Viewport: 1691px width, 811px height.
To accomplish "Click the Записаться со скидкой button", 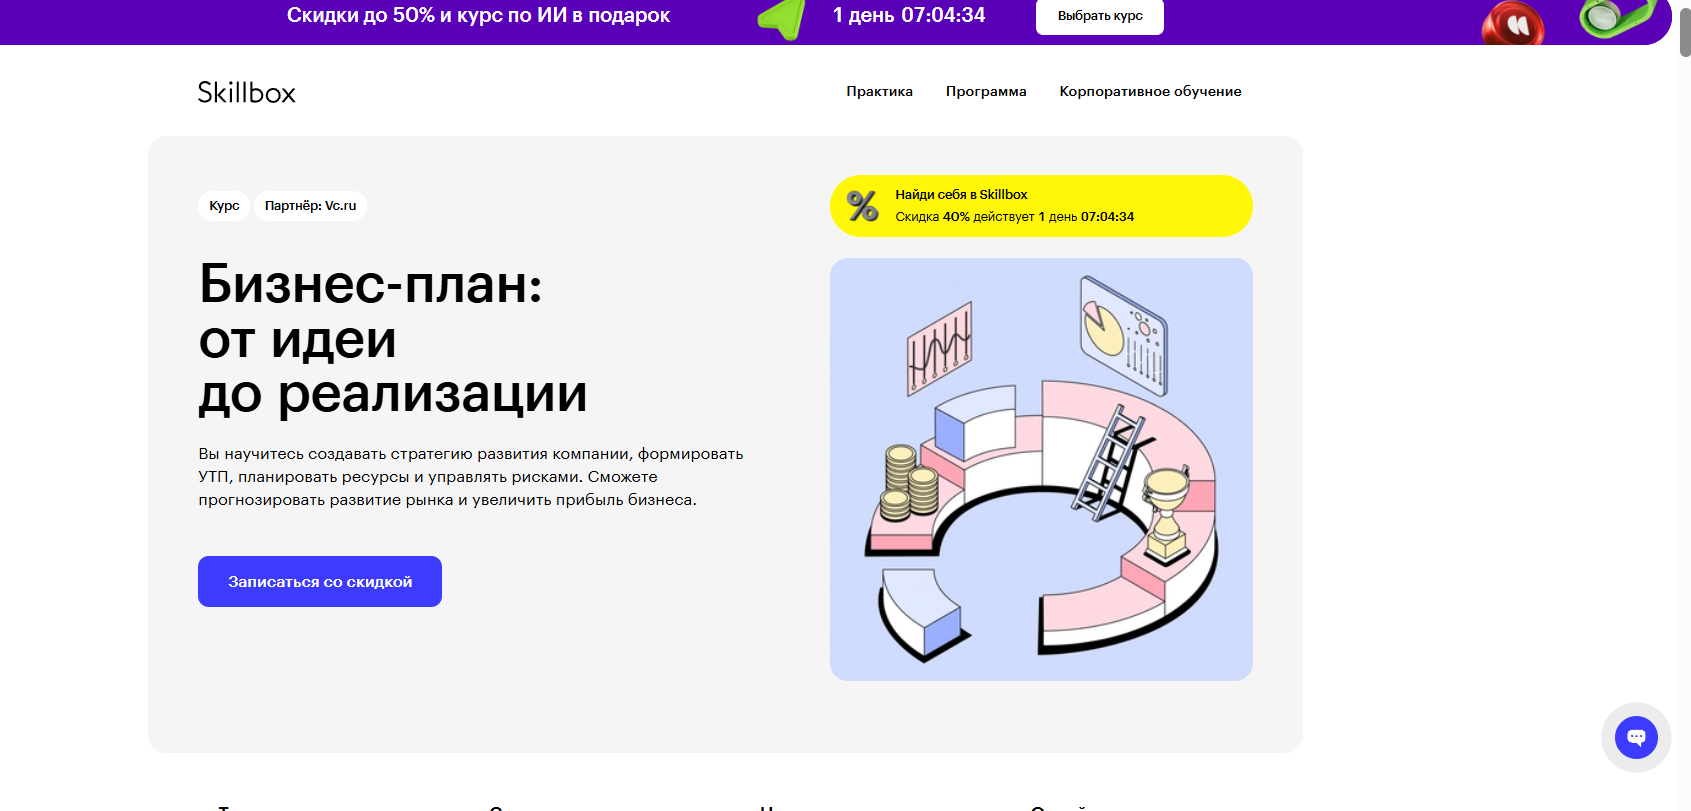I will (320, 581).
